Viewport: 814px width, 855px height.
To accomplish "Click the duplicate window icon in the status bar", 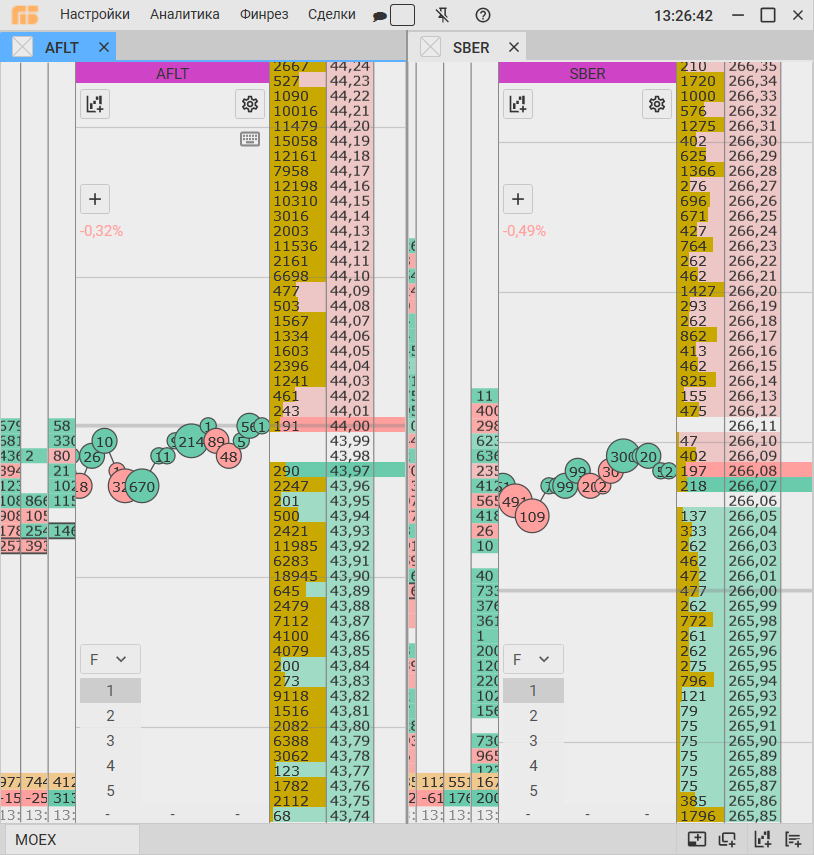I will [x=727, y=839].
